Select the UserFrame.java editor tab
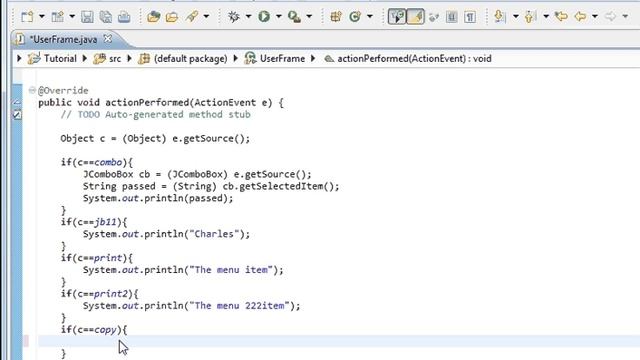The height and width of the screenshot is (360, 640). click(x=63, y=40)
